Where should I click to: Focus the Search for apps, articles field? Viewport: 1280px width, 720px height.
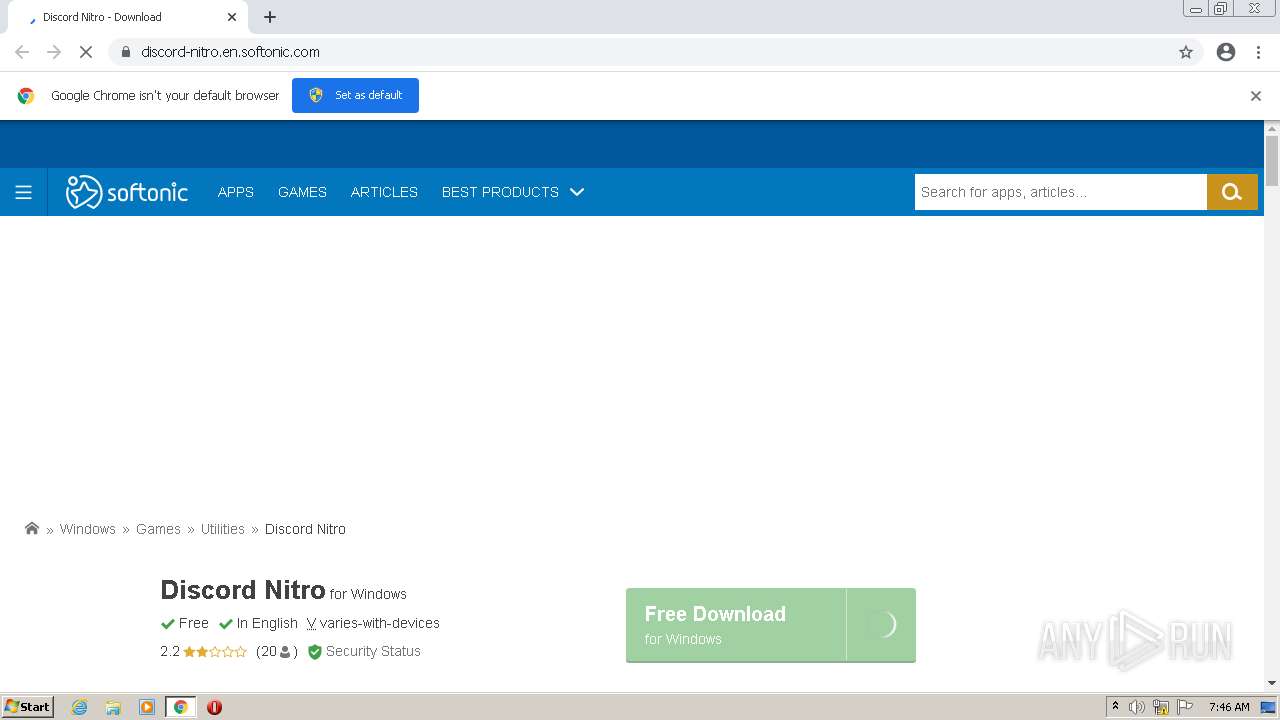point(1060,192)
